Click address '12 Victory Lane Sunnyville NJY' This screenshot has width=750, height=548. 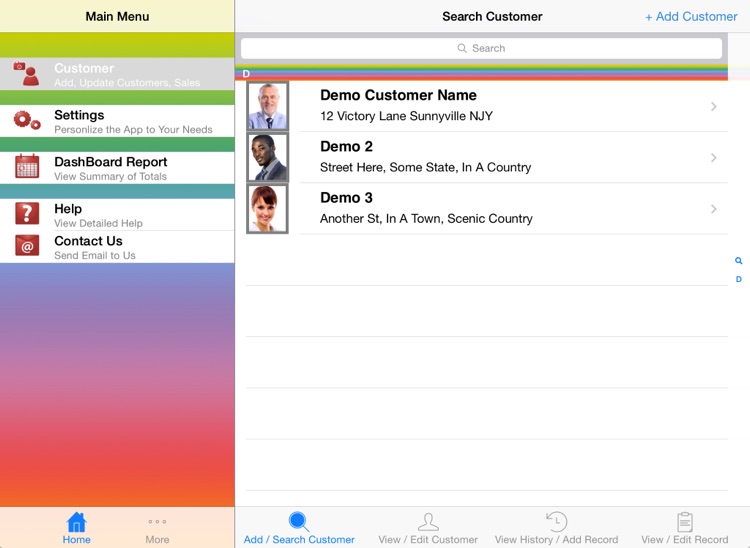click(406, 116)
